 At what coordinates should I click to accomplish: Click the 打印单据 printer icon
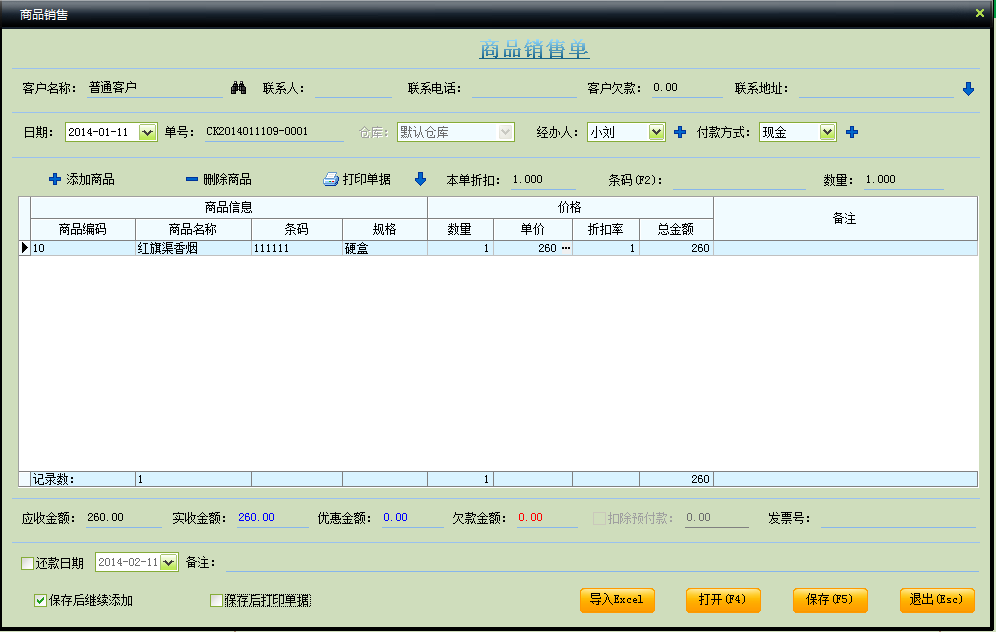point(331,180)
